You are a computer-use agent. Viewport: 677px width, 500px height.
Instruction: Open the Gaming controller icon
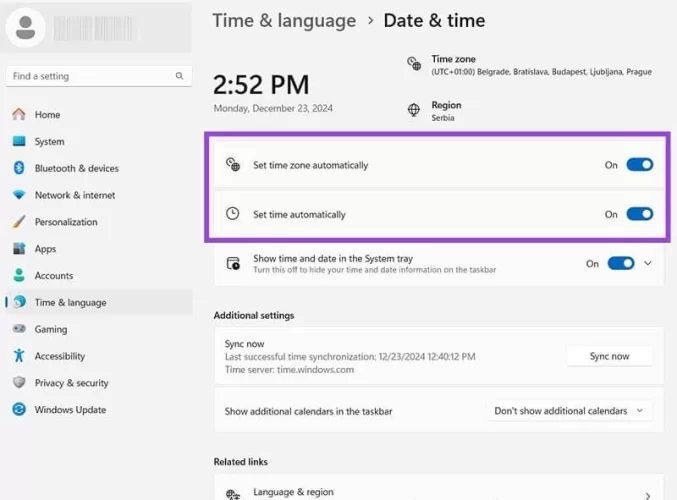click(x=19, y=329)
